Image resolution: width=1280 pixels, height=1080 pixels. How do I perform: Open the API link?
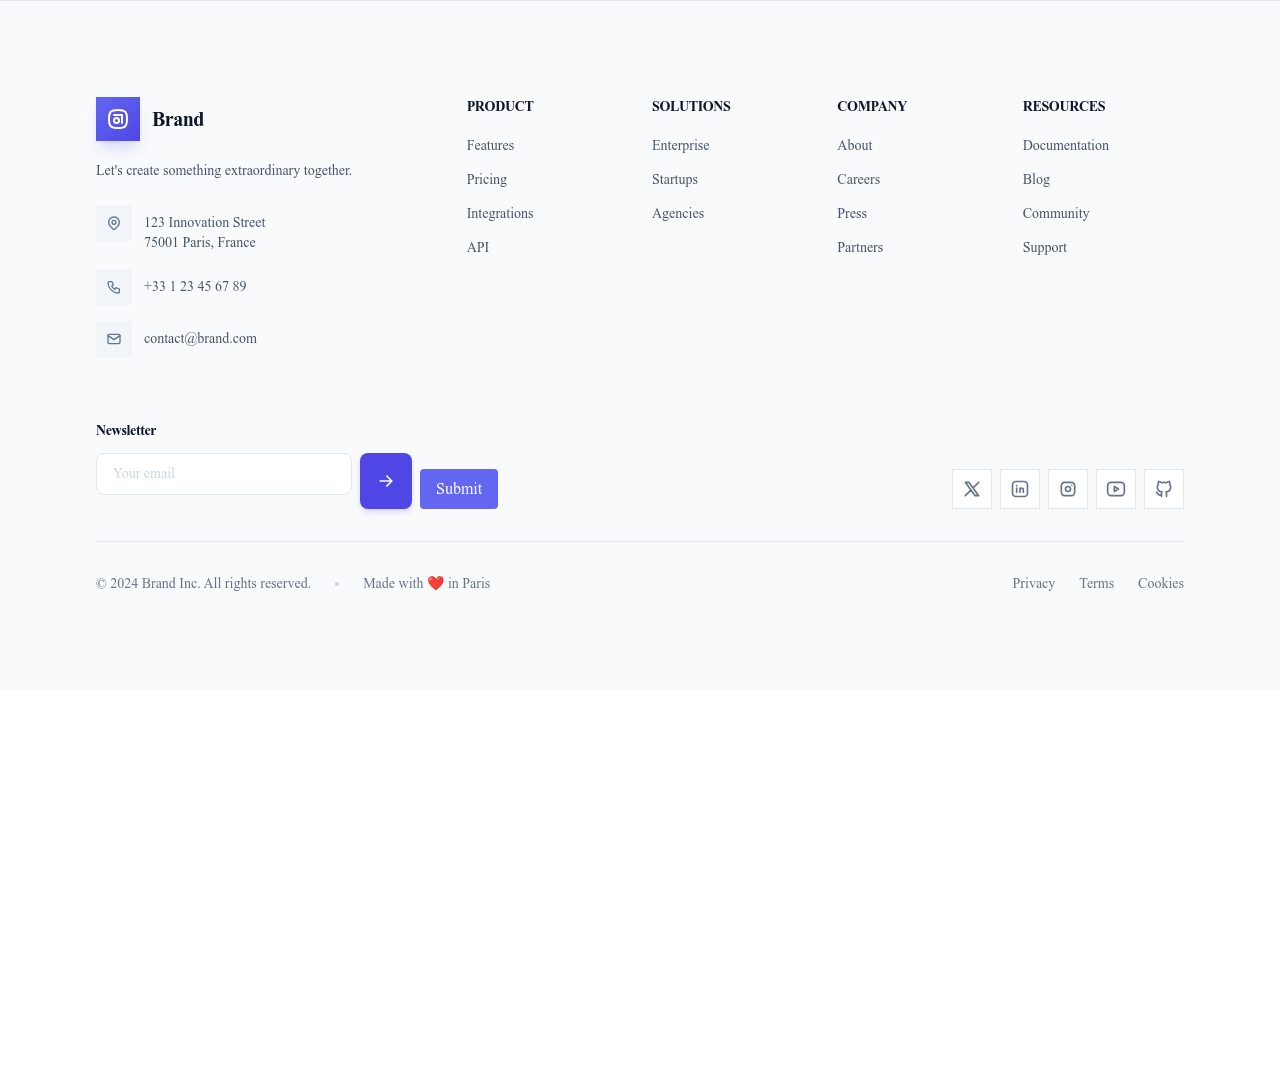pyautogui.click(x=478, y=247)
